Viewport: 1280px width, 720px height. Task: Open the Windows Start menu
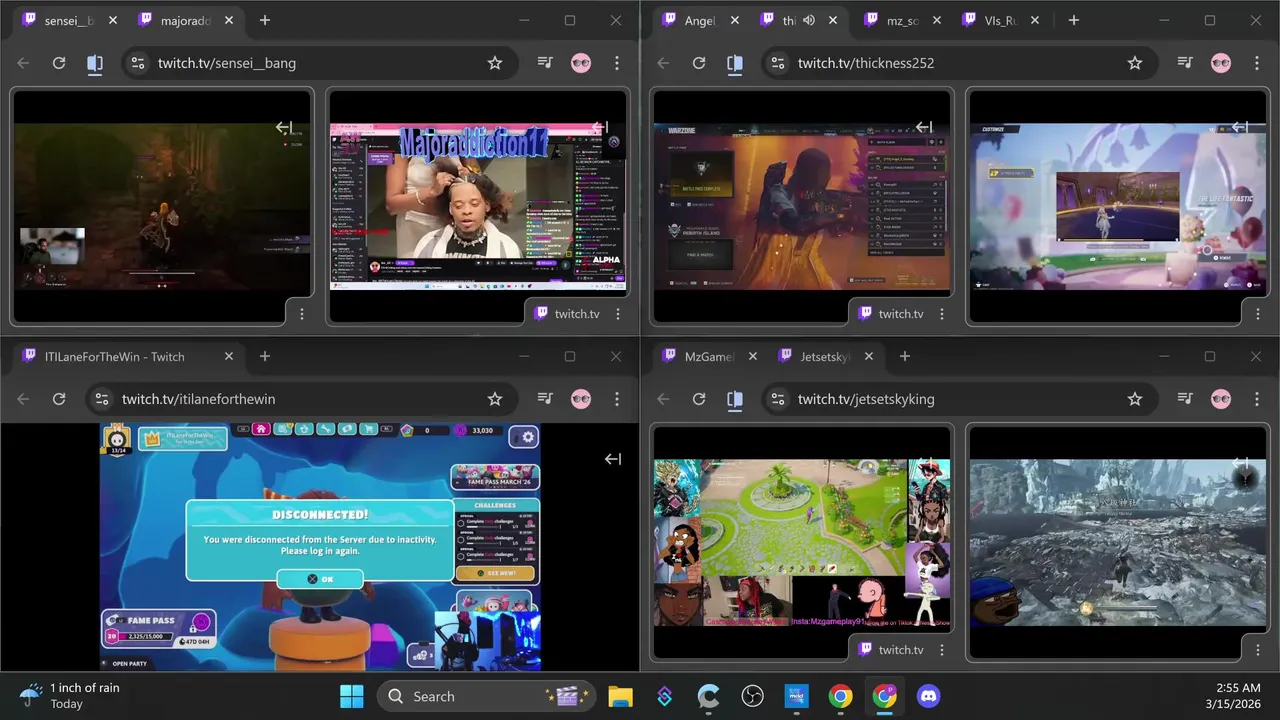(x=352, y=696)
